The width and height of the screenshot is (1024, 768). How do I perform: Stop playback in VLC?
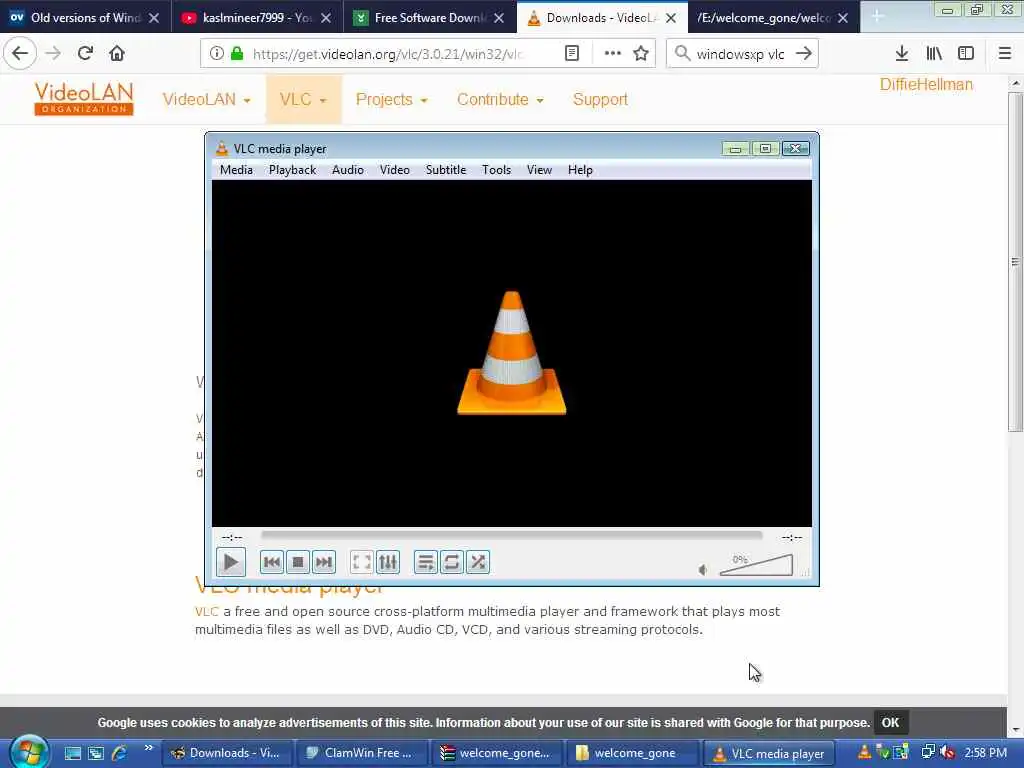pos(298,562)
